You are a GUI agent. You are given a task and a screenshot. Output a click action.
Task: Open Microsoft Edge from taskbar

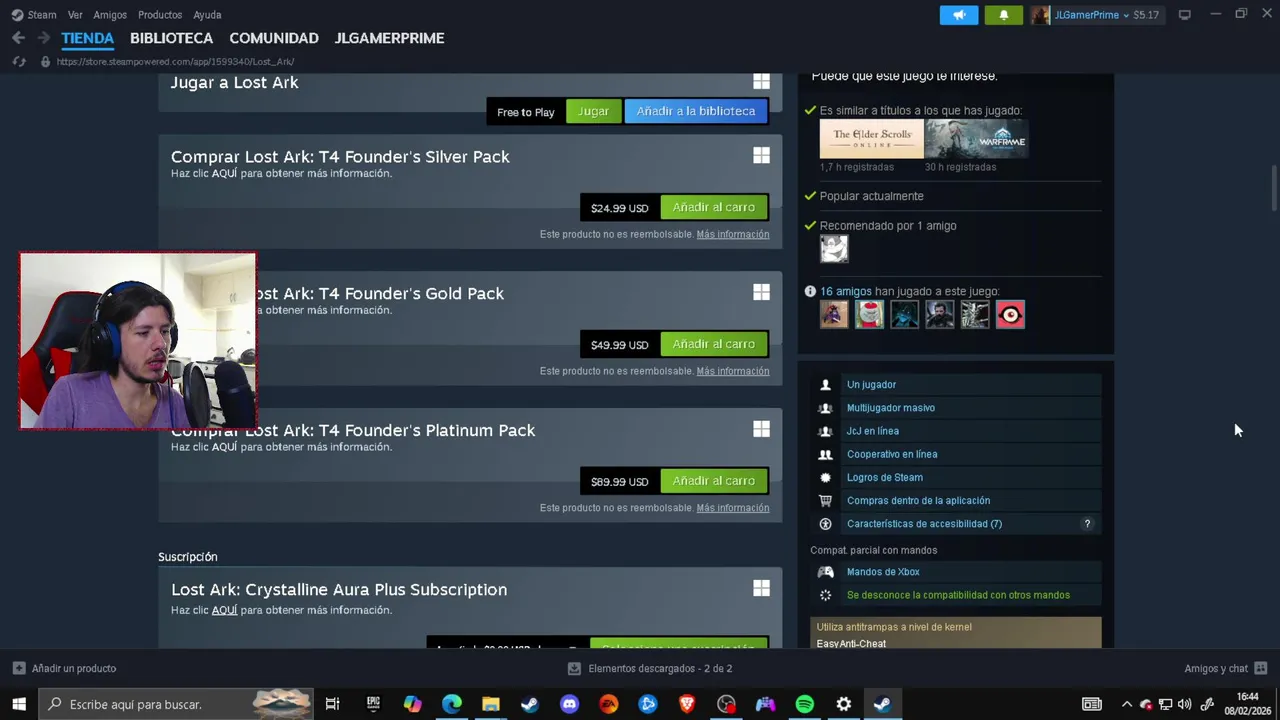coord(452,704)
